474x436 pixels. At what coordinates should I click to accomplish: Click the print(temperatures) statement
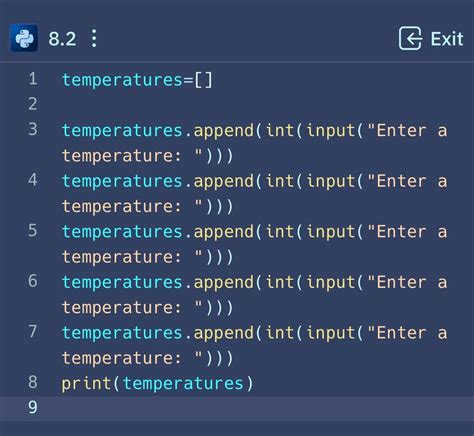coord(157,383)
